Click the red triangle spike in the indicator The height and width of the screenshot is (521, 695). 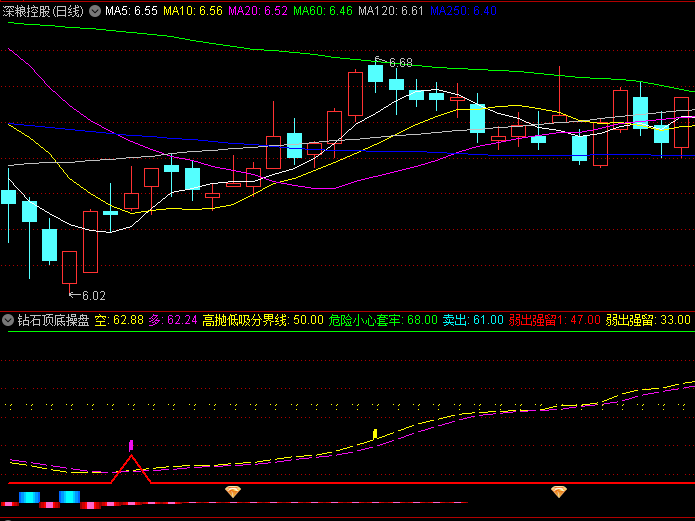pos(131,469)
